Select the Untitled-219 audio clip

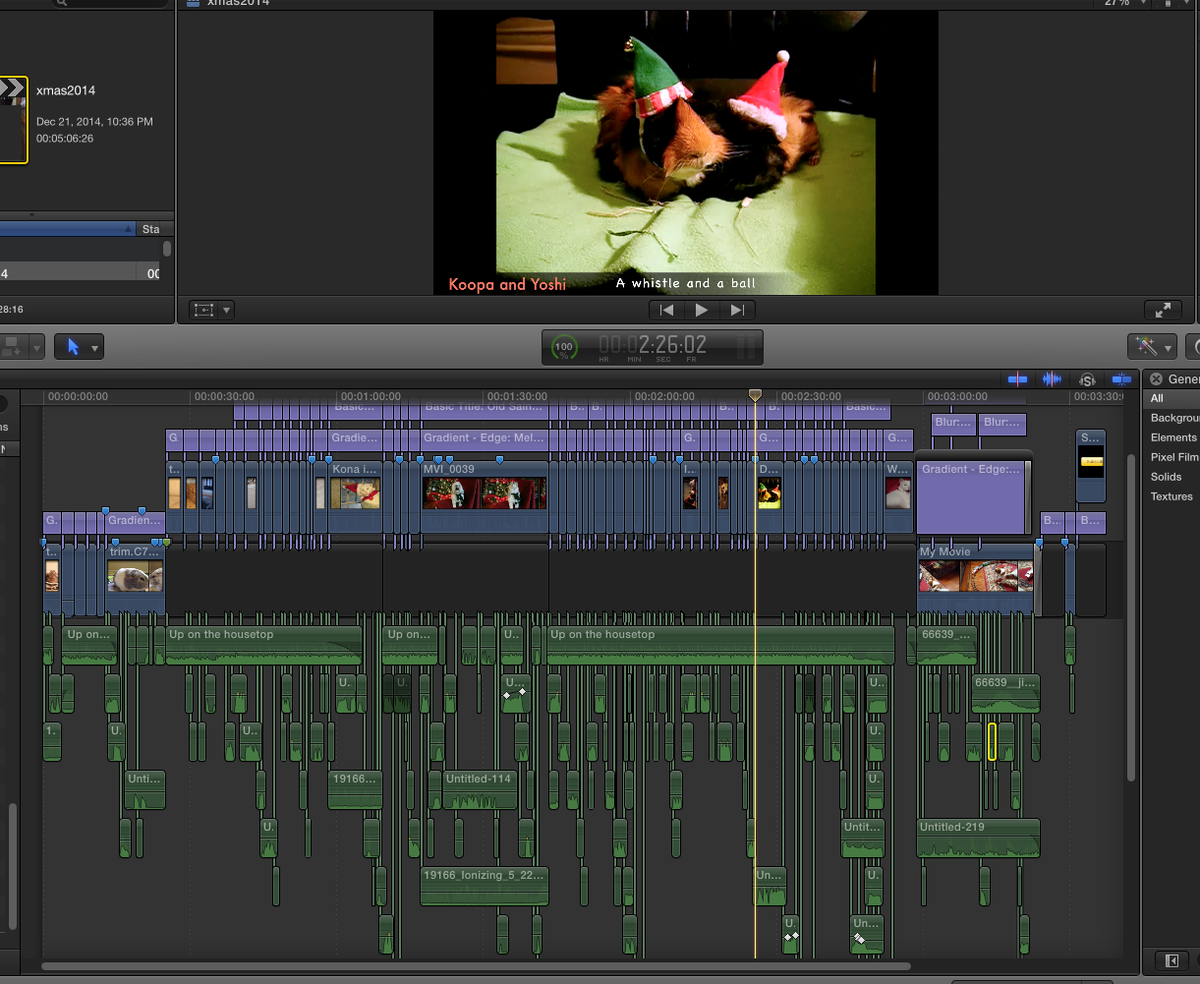pyautogui.click(x=979, y=838)
